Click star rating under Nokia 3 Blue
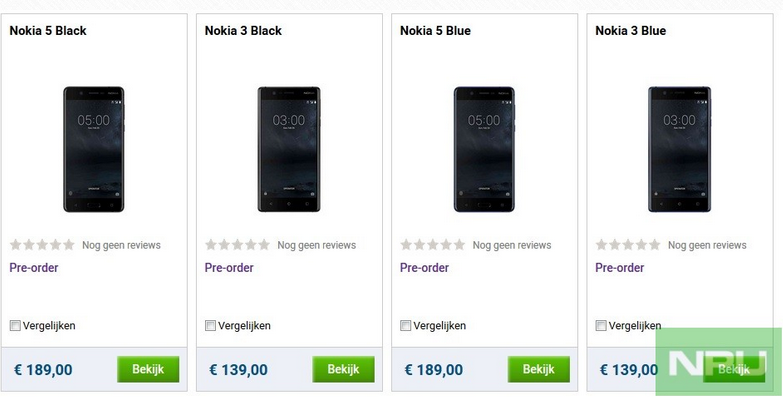Screen dimensions: 783x397 628,245
